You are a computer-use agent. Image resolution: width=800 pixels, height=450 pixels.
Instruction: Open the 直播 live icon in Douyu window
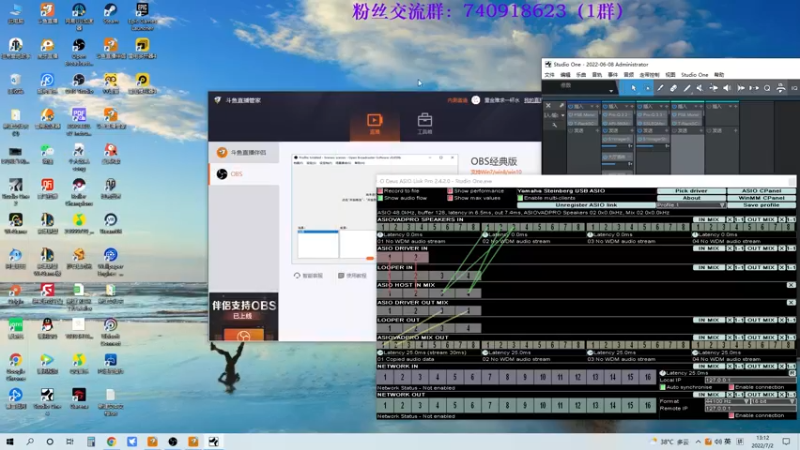tap(374, 123)
